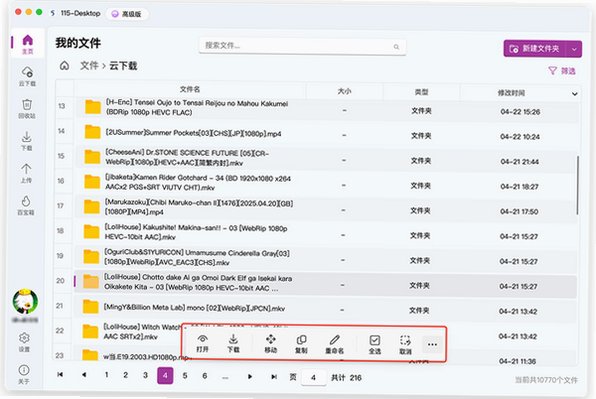Open the sidebar 下载 downloads section
Image resolution: width=596 pixels, height=399 pixels.
coord(26,141)
